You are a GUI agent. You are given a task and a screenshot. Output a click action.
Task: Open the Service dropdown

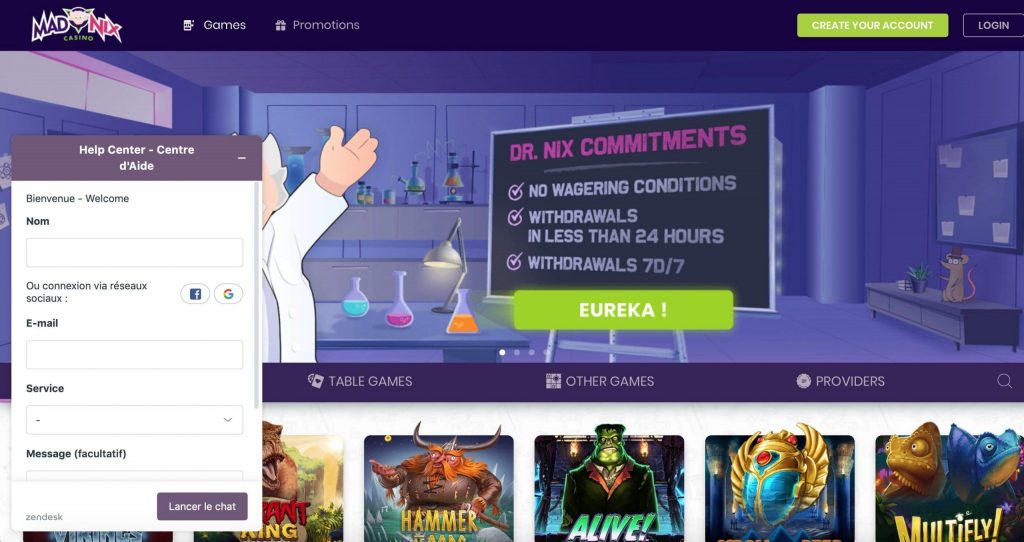pos(135,420)
